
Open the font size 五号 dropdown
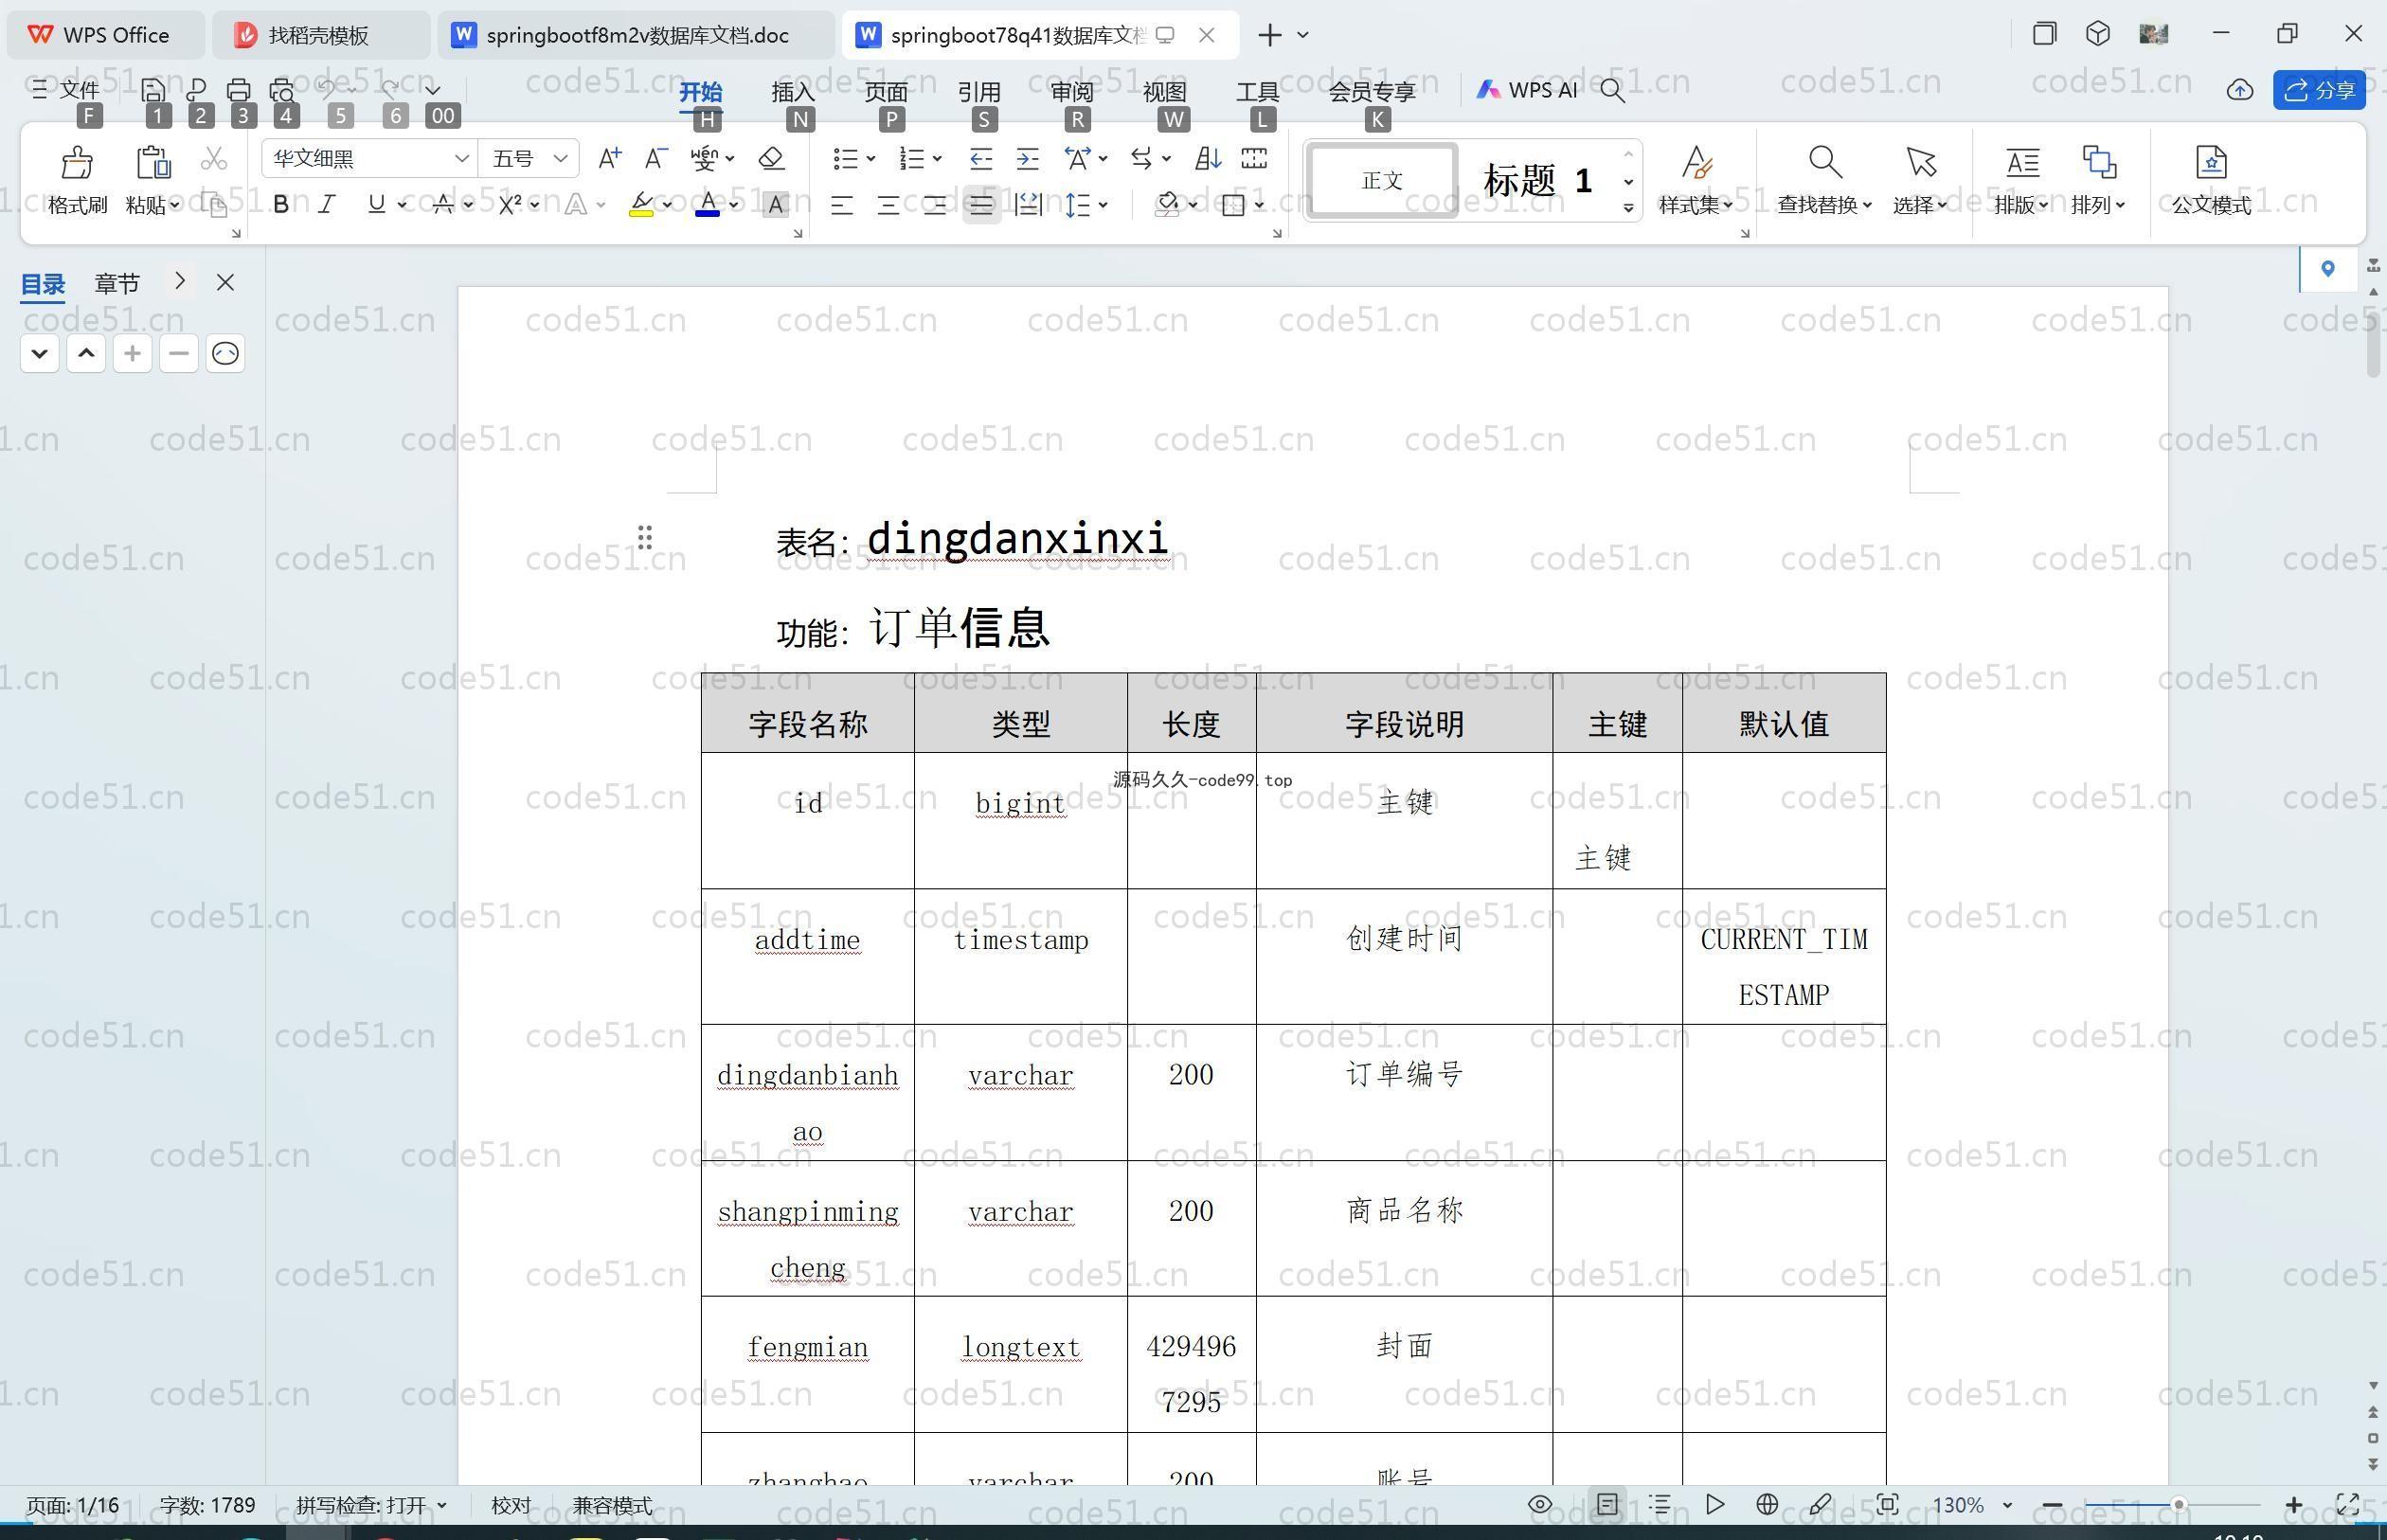pyautogui.click(x=560, y=158)
